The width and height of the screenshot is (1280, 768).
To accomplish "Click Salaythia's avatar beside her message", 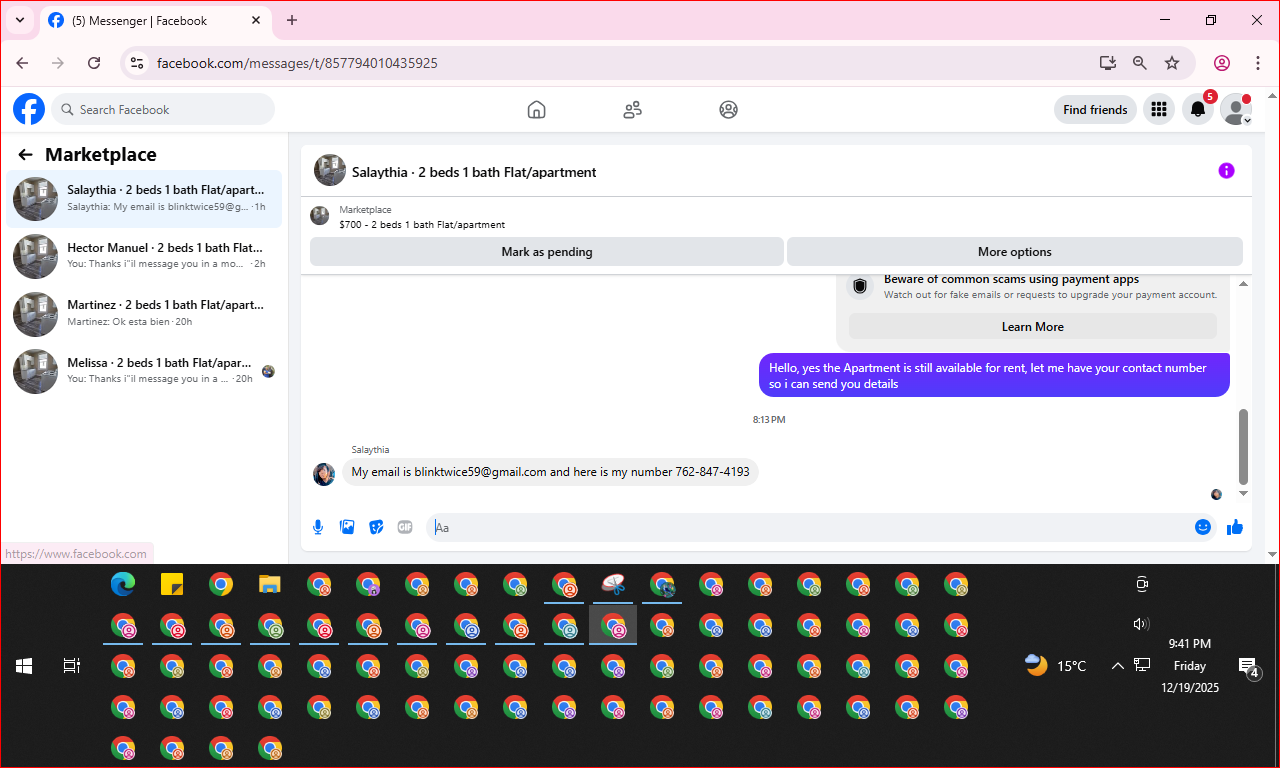I will 324,474.
